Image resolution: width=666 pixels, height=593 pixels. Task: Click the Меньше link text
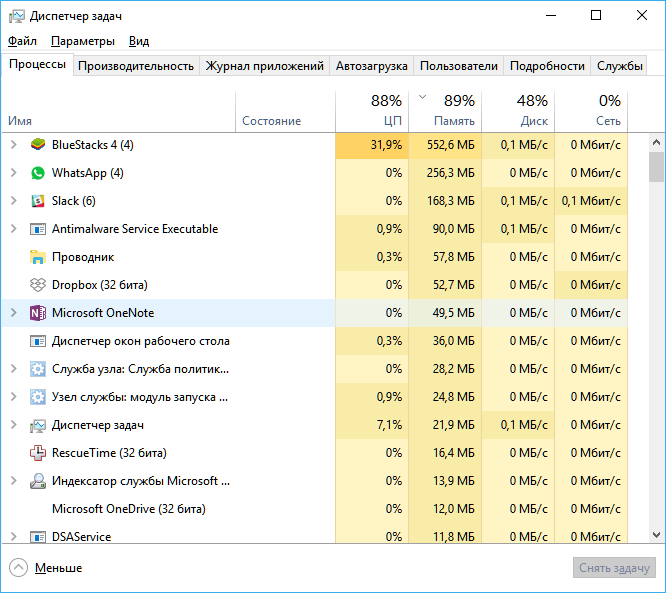pyautogui.click(x=59, y=568)
